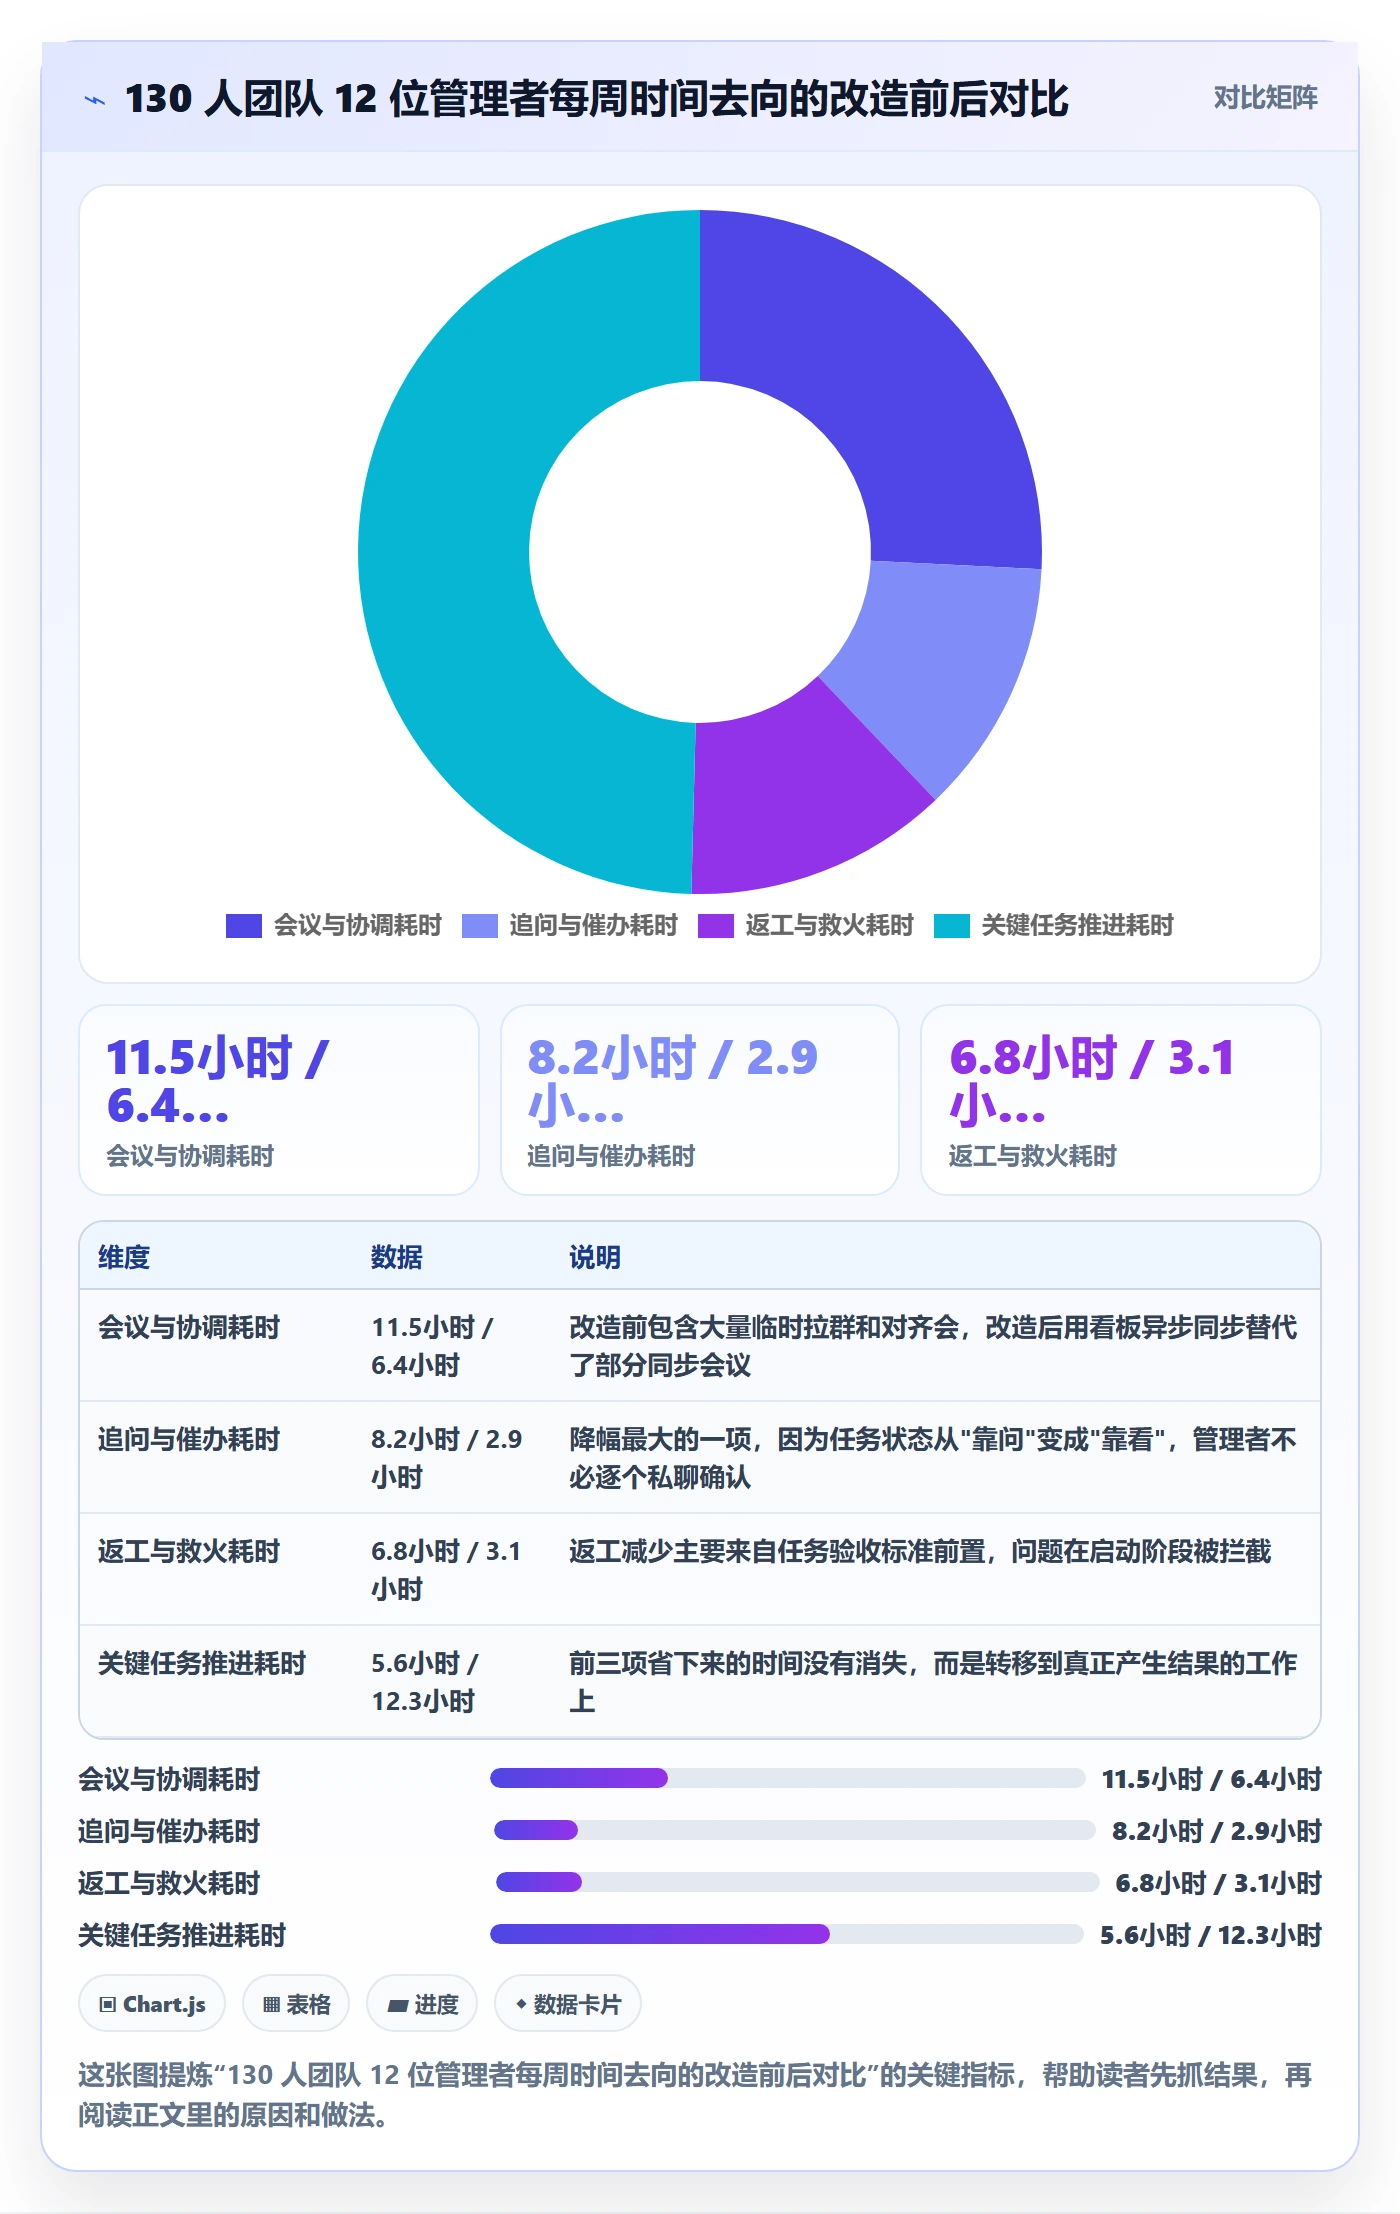Screen dimensions: 1400x2214
Task: Toggle the 关键任务推进耗时 legend swatch
Action: coord(952,926)
